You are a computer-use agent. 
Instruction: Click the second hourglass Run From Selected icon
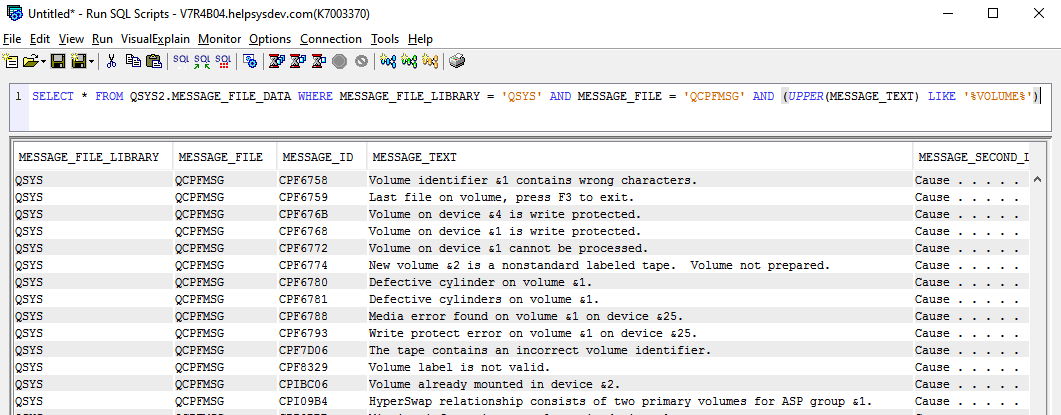[x=297, y=61]
